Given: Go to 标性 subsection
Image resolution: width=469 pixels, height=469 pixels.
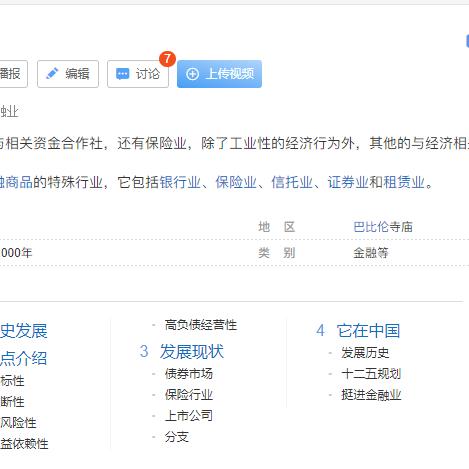Looking at the screenshot, I should click(12, 381).
